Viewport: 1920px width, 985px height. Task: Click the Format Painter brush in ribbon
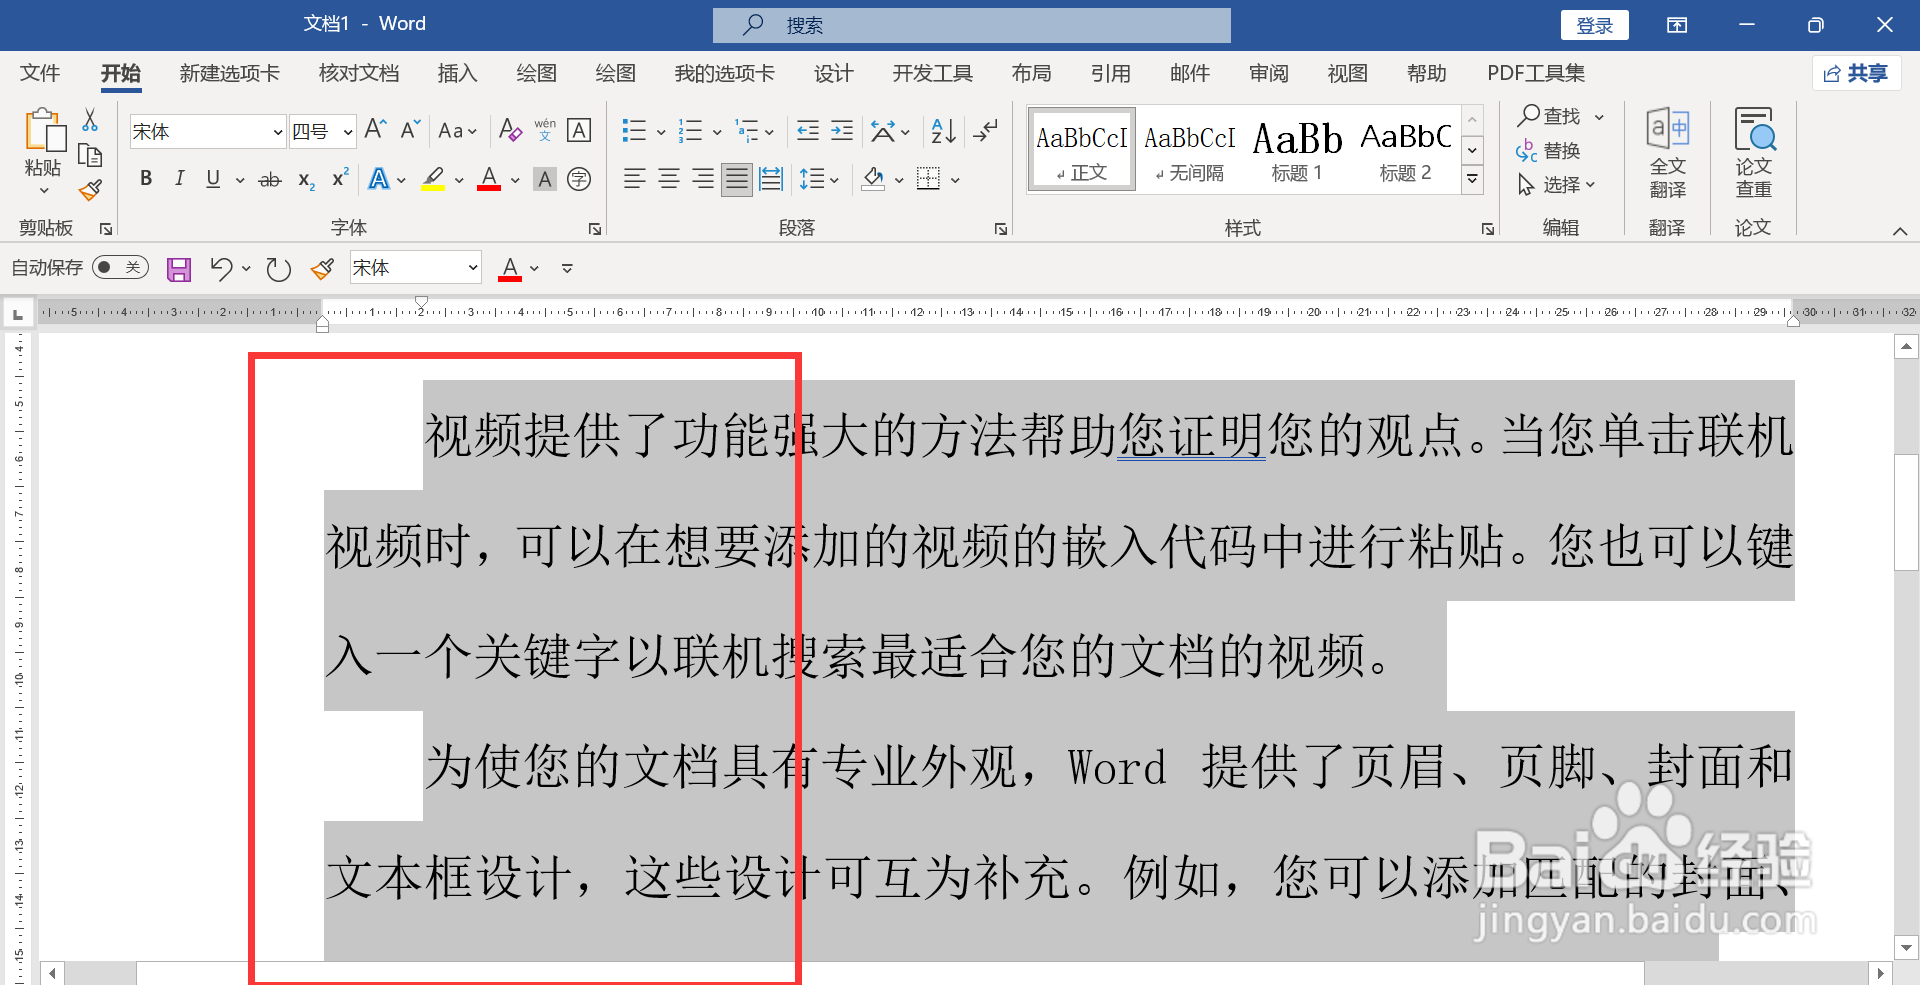90,190
